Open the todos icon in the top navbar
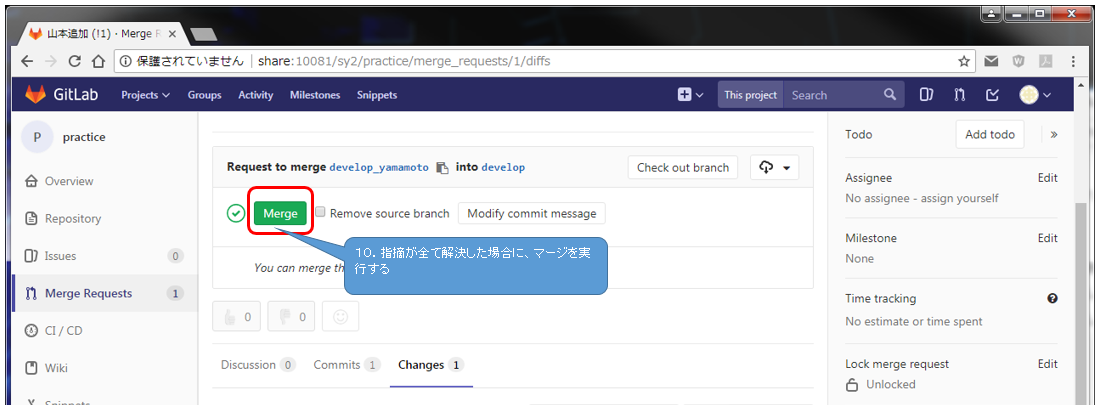Screen dimensions: 1102x416 992,95
